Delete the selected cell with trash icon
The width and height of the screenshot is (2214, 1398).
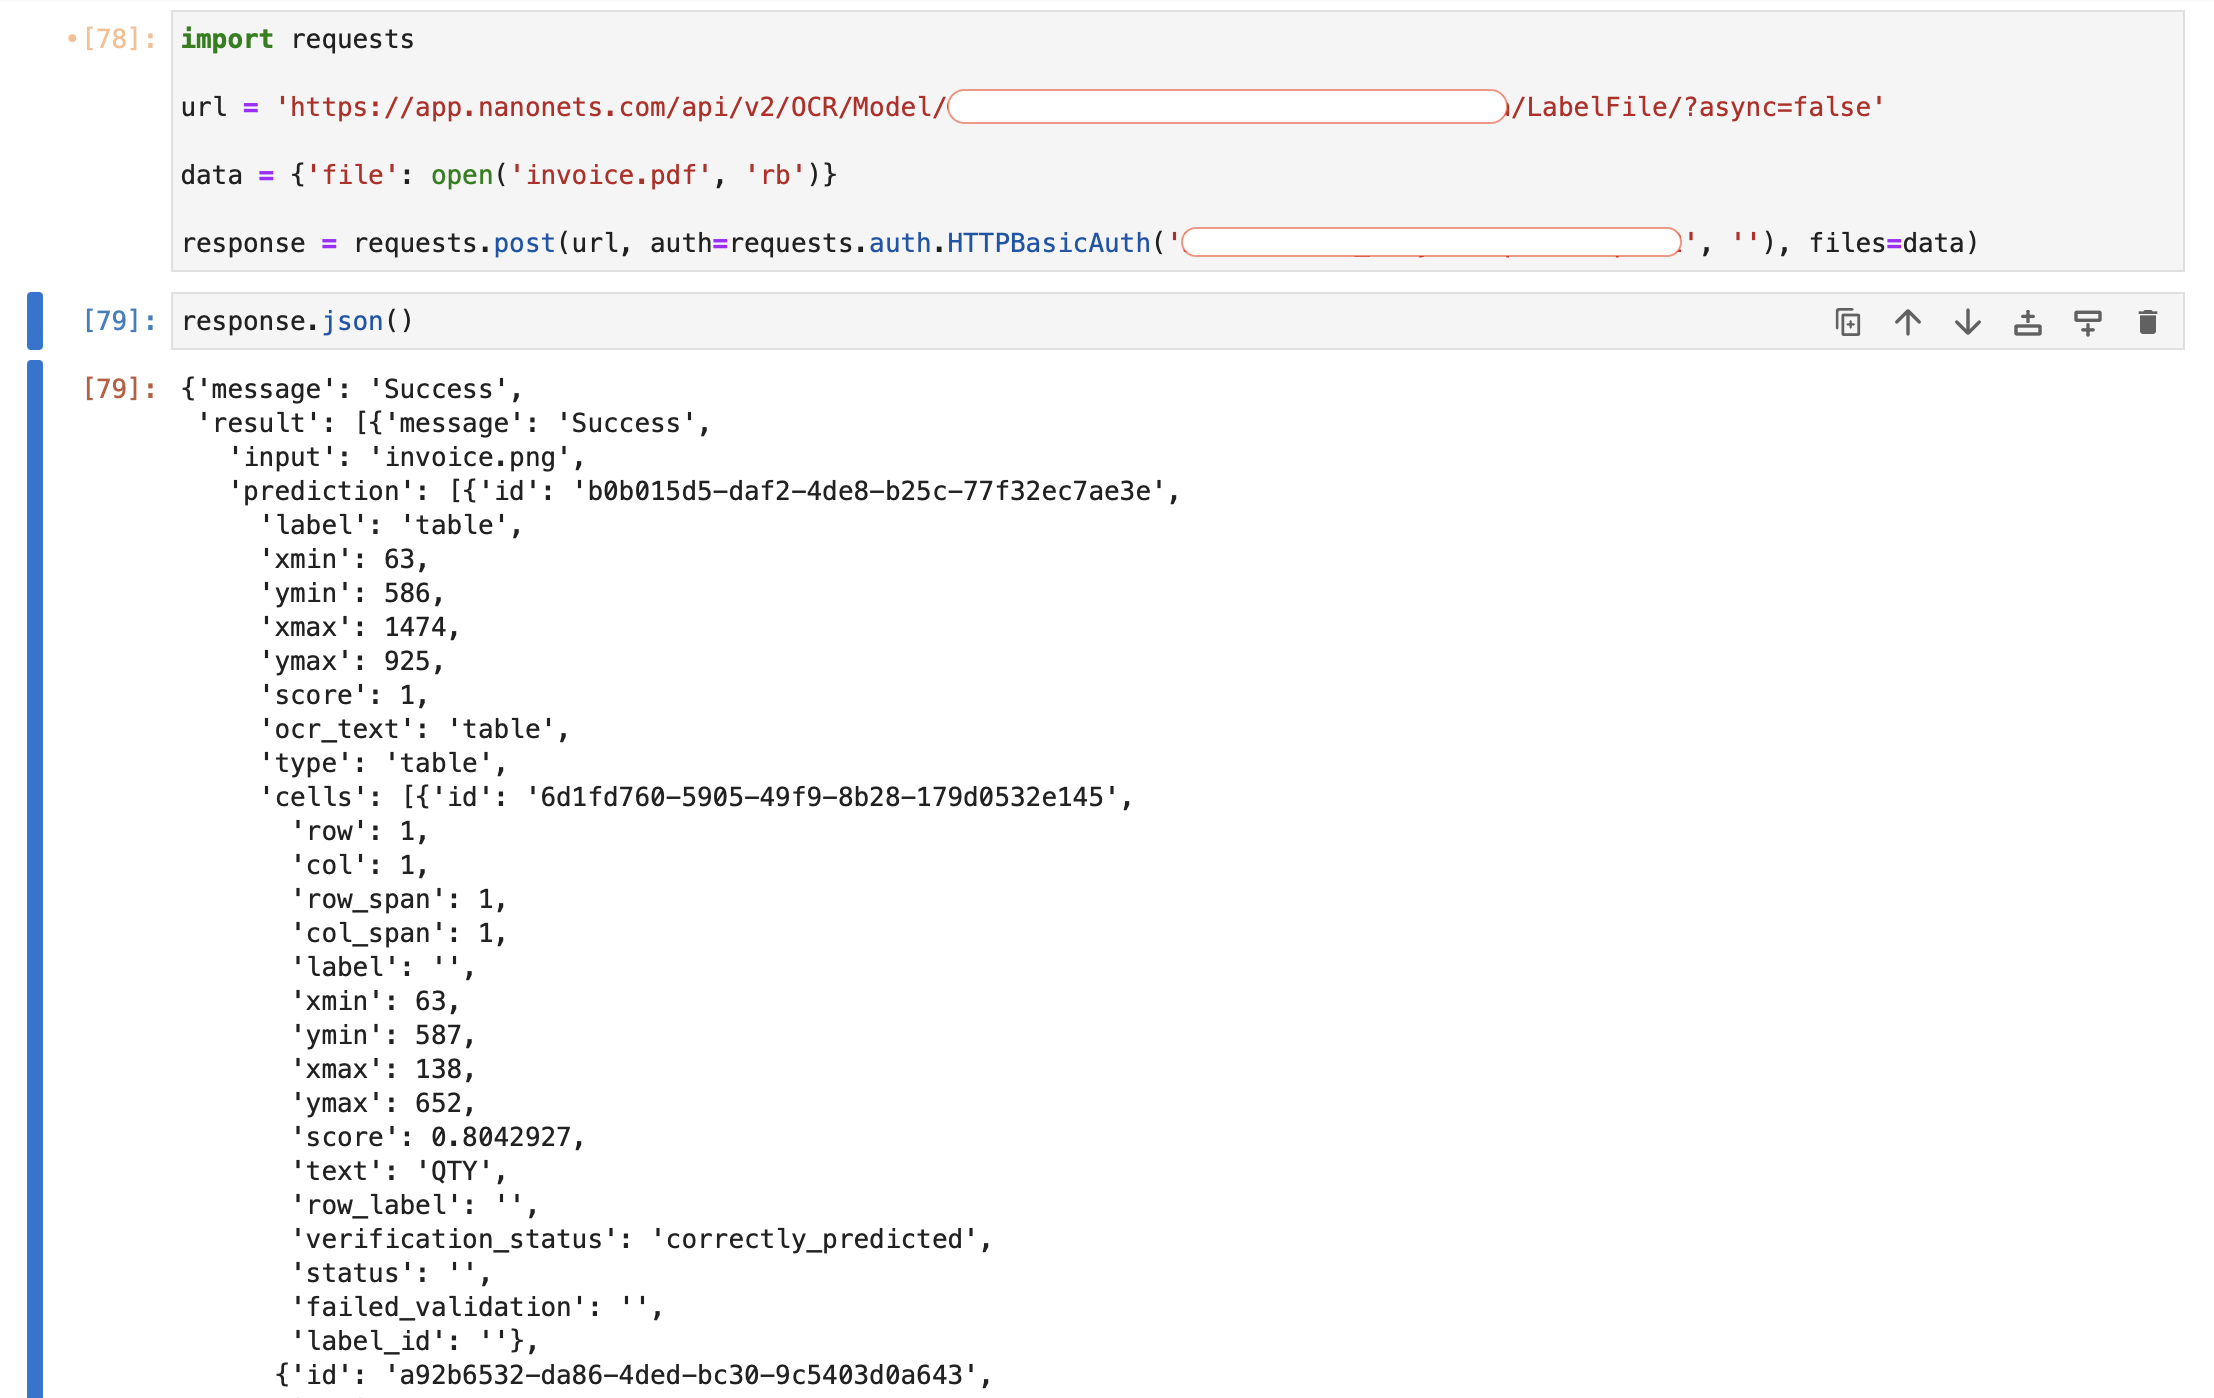pos(2147,322)
